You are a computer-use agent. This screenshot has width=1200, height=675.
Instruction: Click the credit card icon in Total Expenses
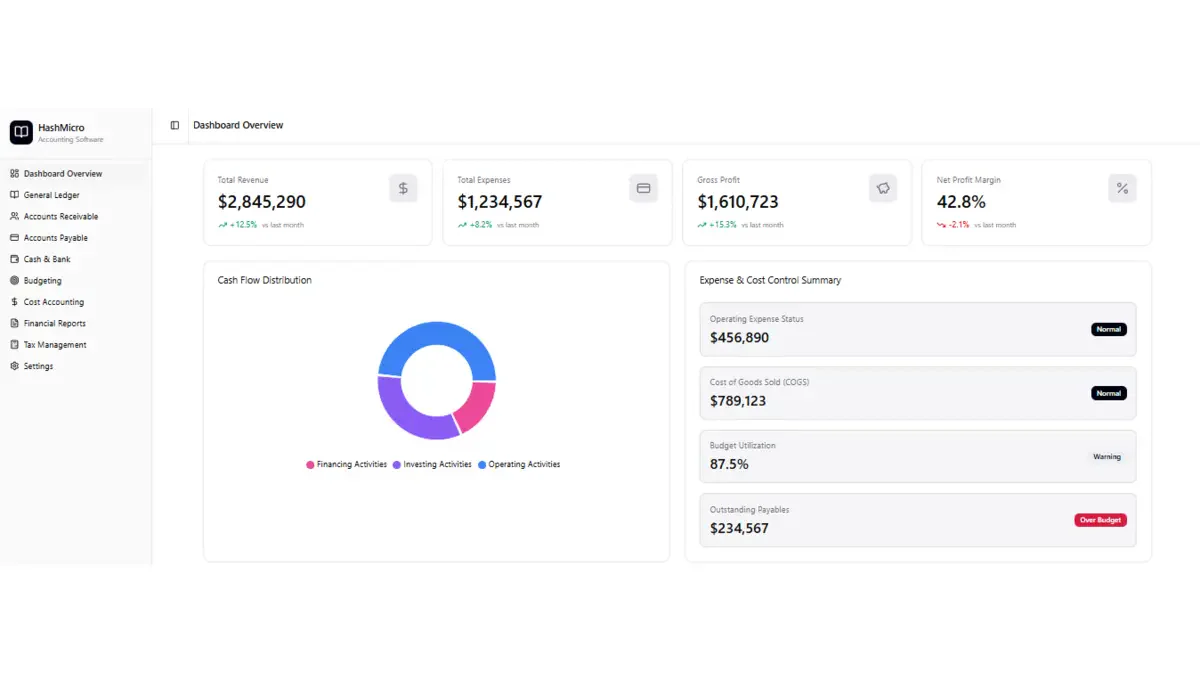(643, 188)
